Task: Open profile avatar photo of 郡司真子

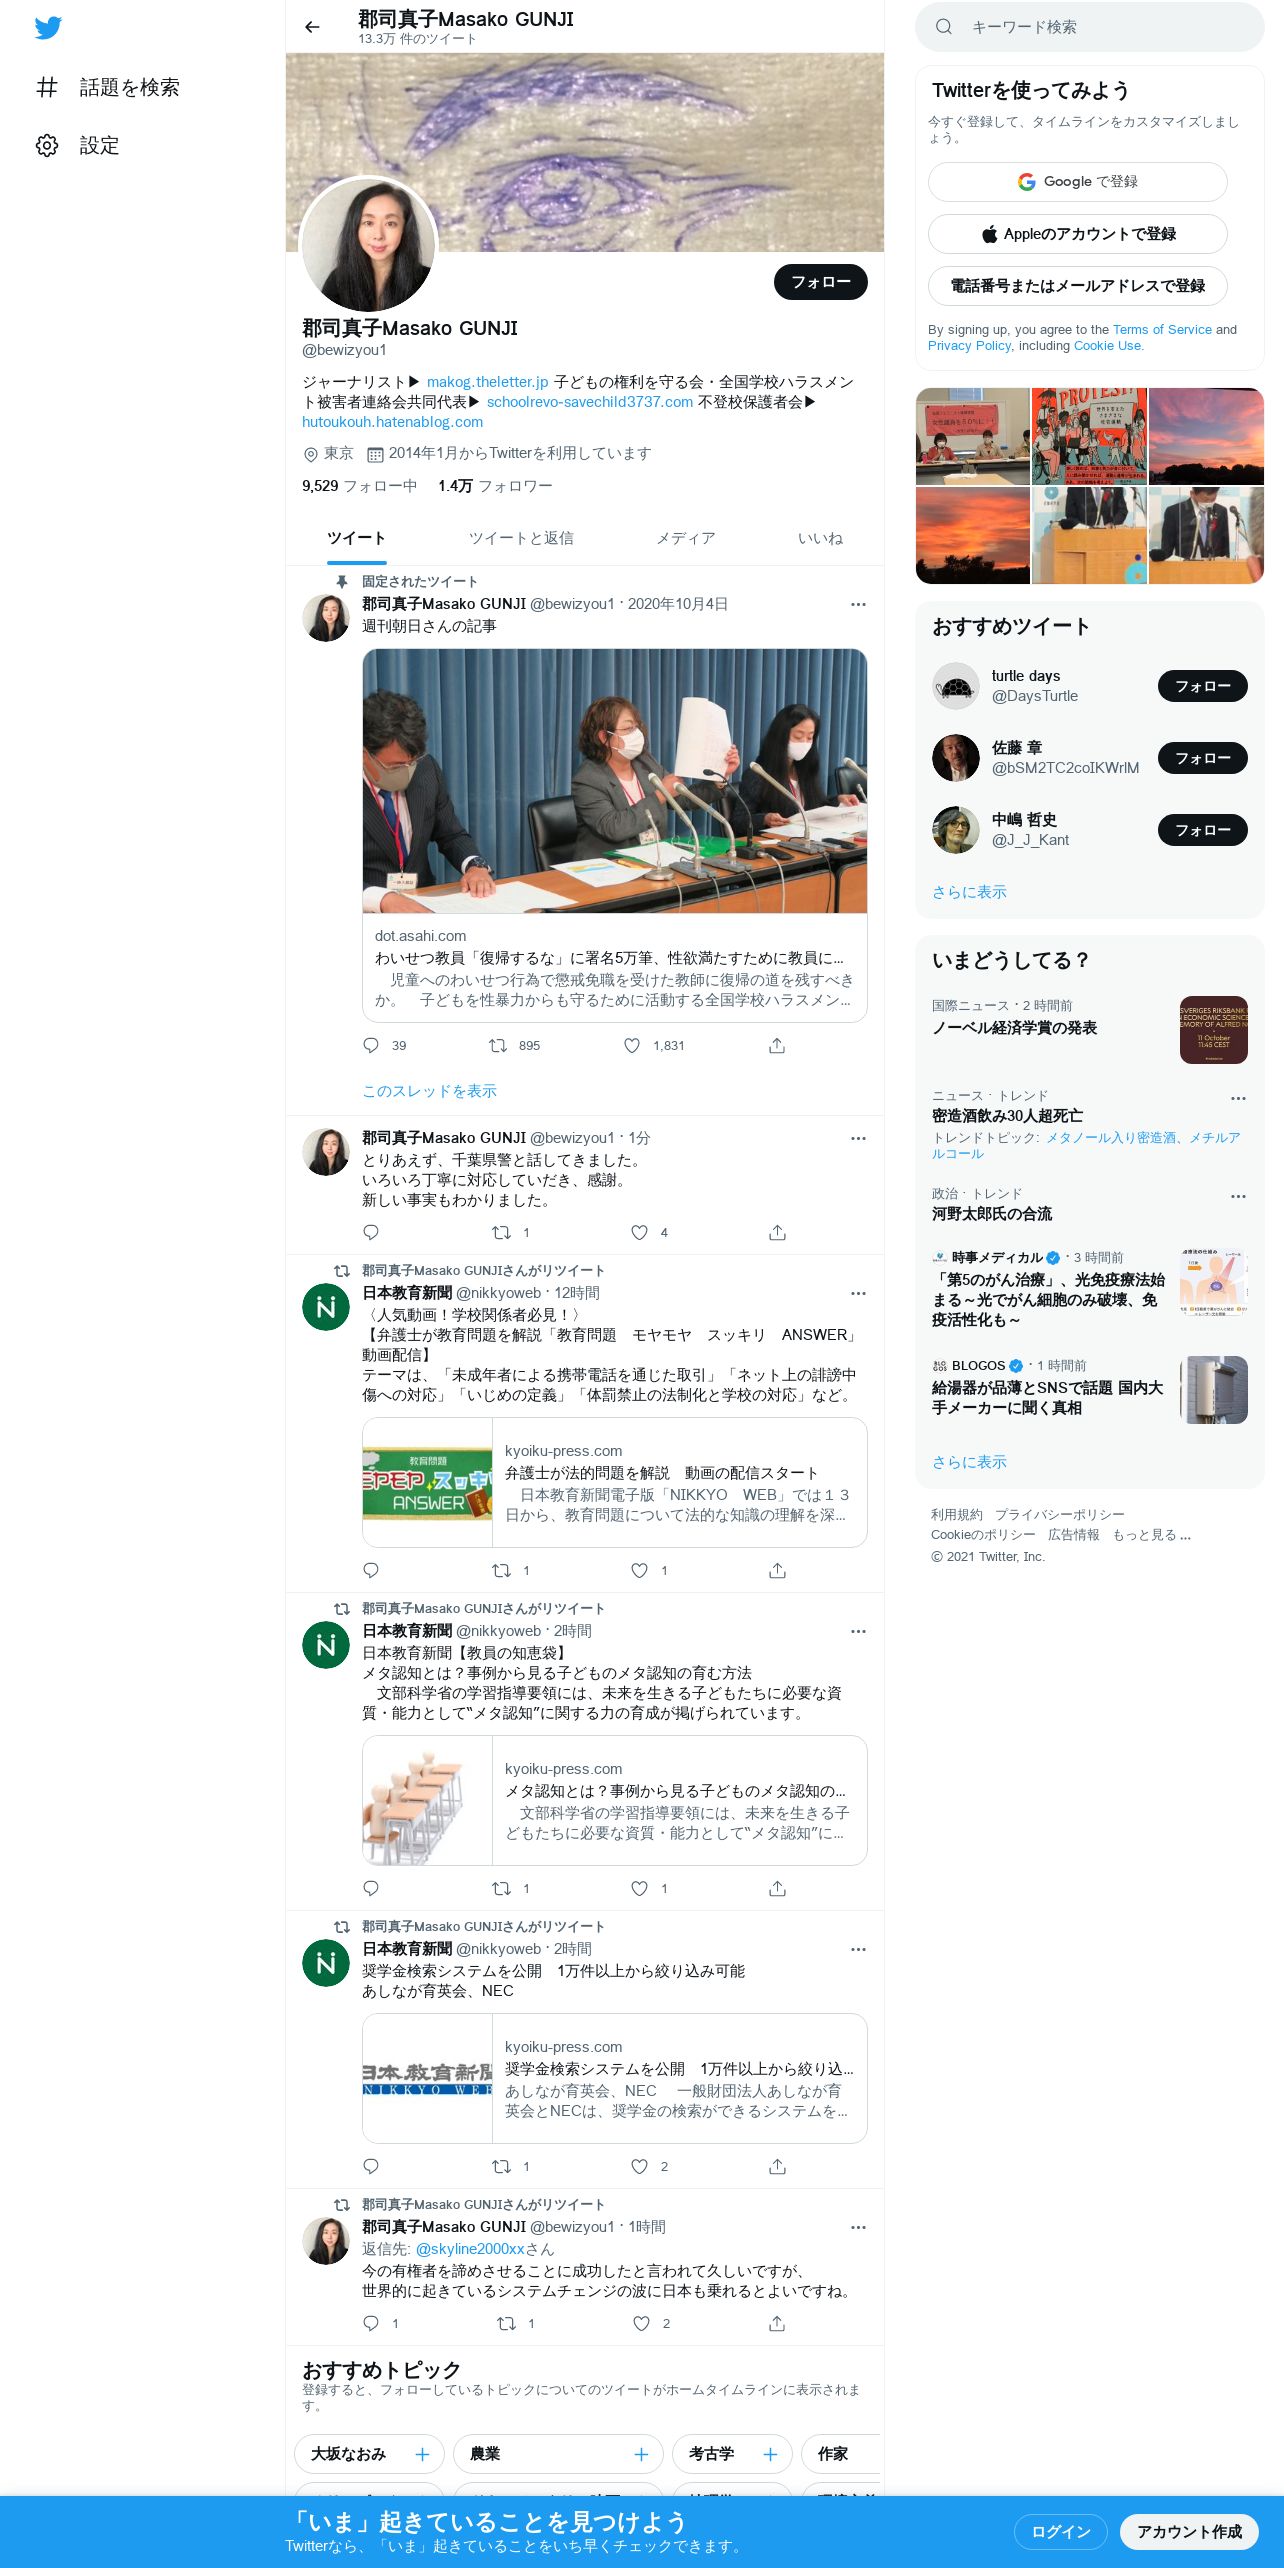Action: pos(368,244)
